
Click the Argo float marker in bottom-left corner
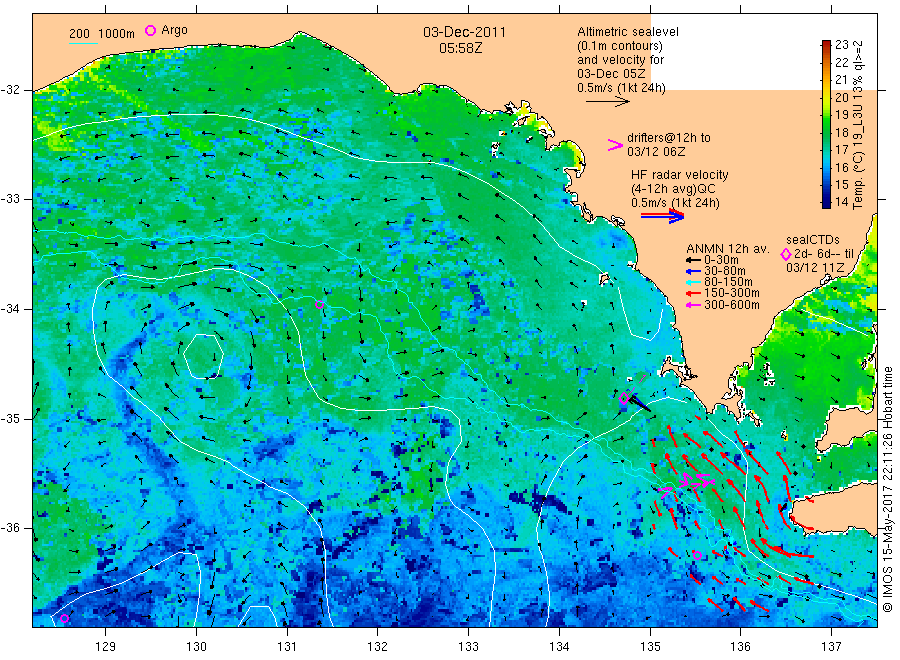pos(64,618)
